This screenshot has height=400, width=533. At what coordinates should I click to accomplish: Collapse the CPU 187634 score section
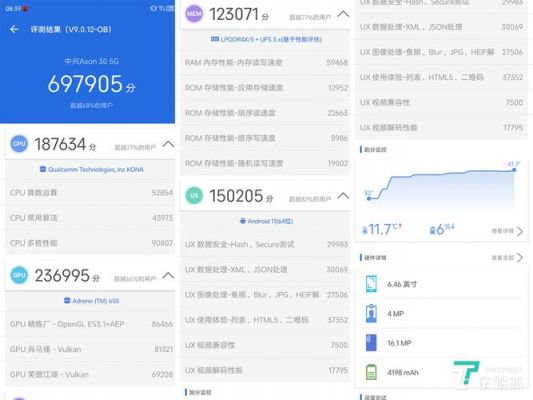point(168,144)
